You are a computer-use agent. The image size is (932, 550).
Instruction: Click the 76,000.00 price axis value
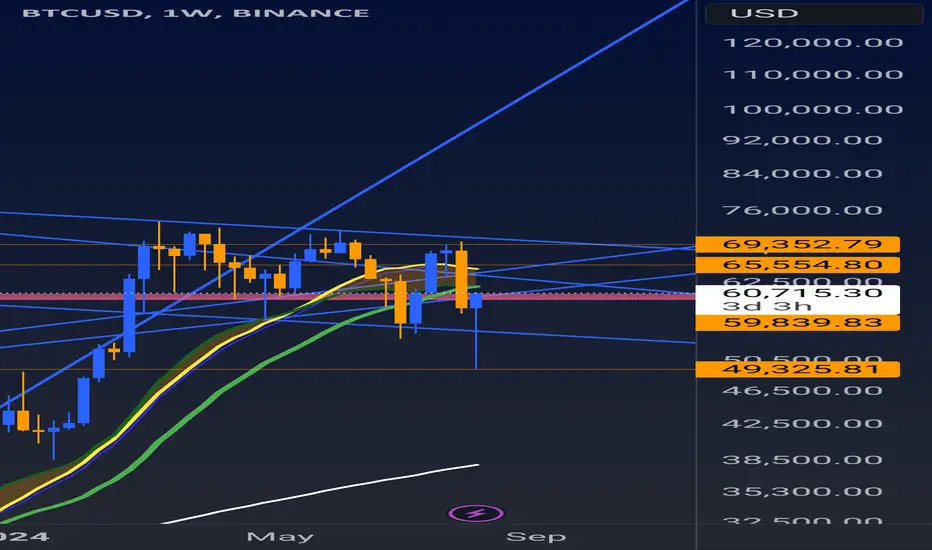pos(802,210)
